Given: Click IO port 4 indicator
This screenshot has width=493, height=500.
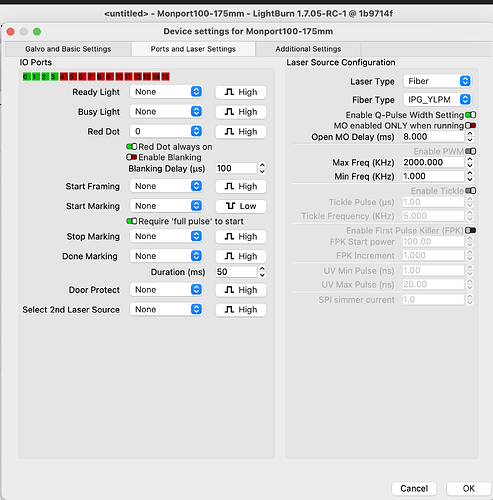Looking at the screenshot, I should click(x=63, y=77).
